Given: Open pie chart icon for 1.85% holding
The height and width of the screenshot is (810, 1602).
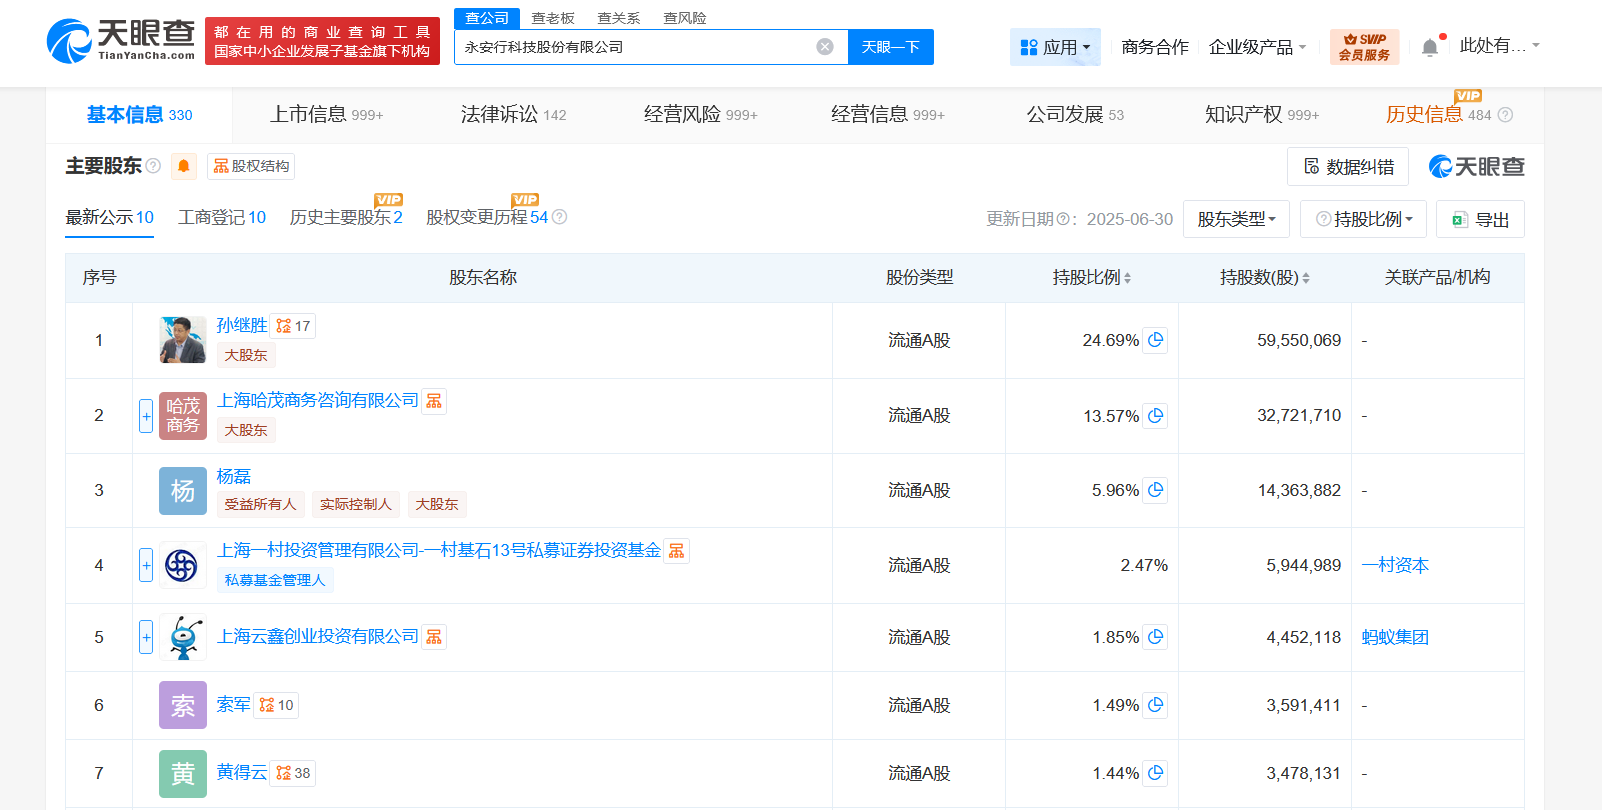Looking at the screenshot, I should coord(1156,637).
